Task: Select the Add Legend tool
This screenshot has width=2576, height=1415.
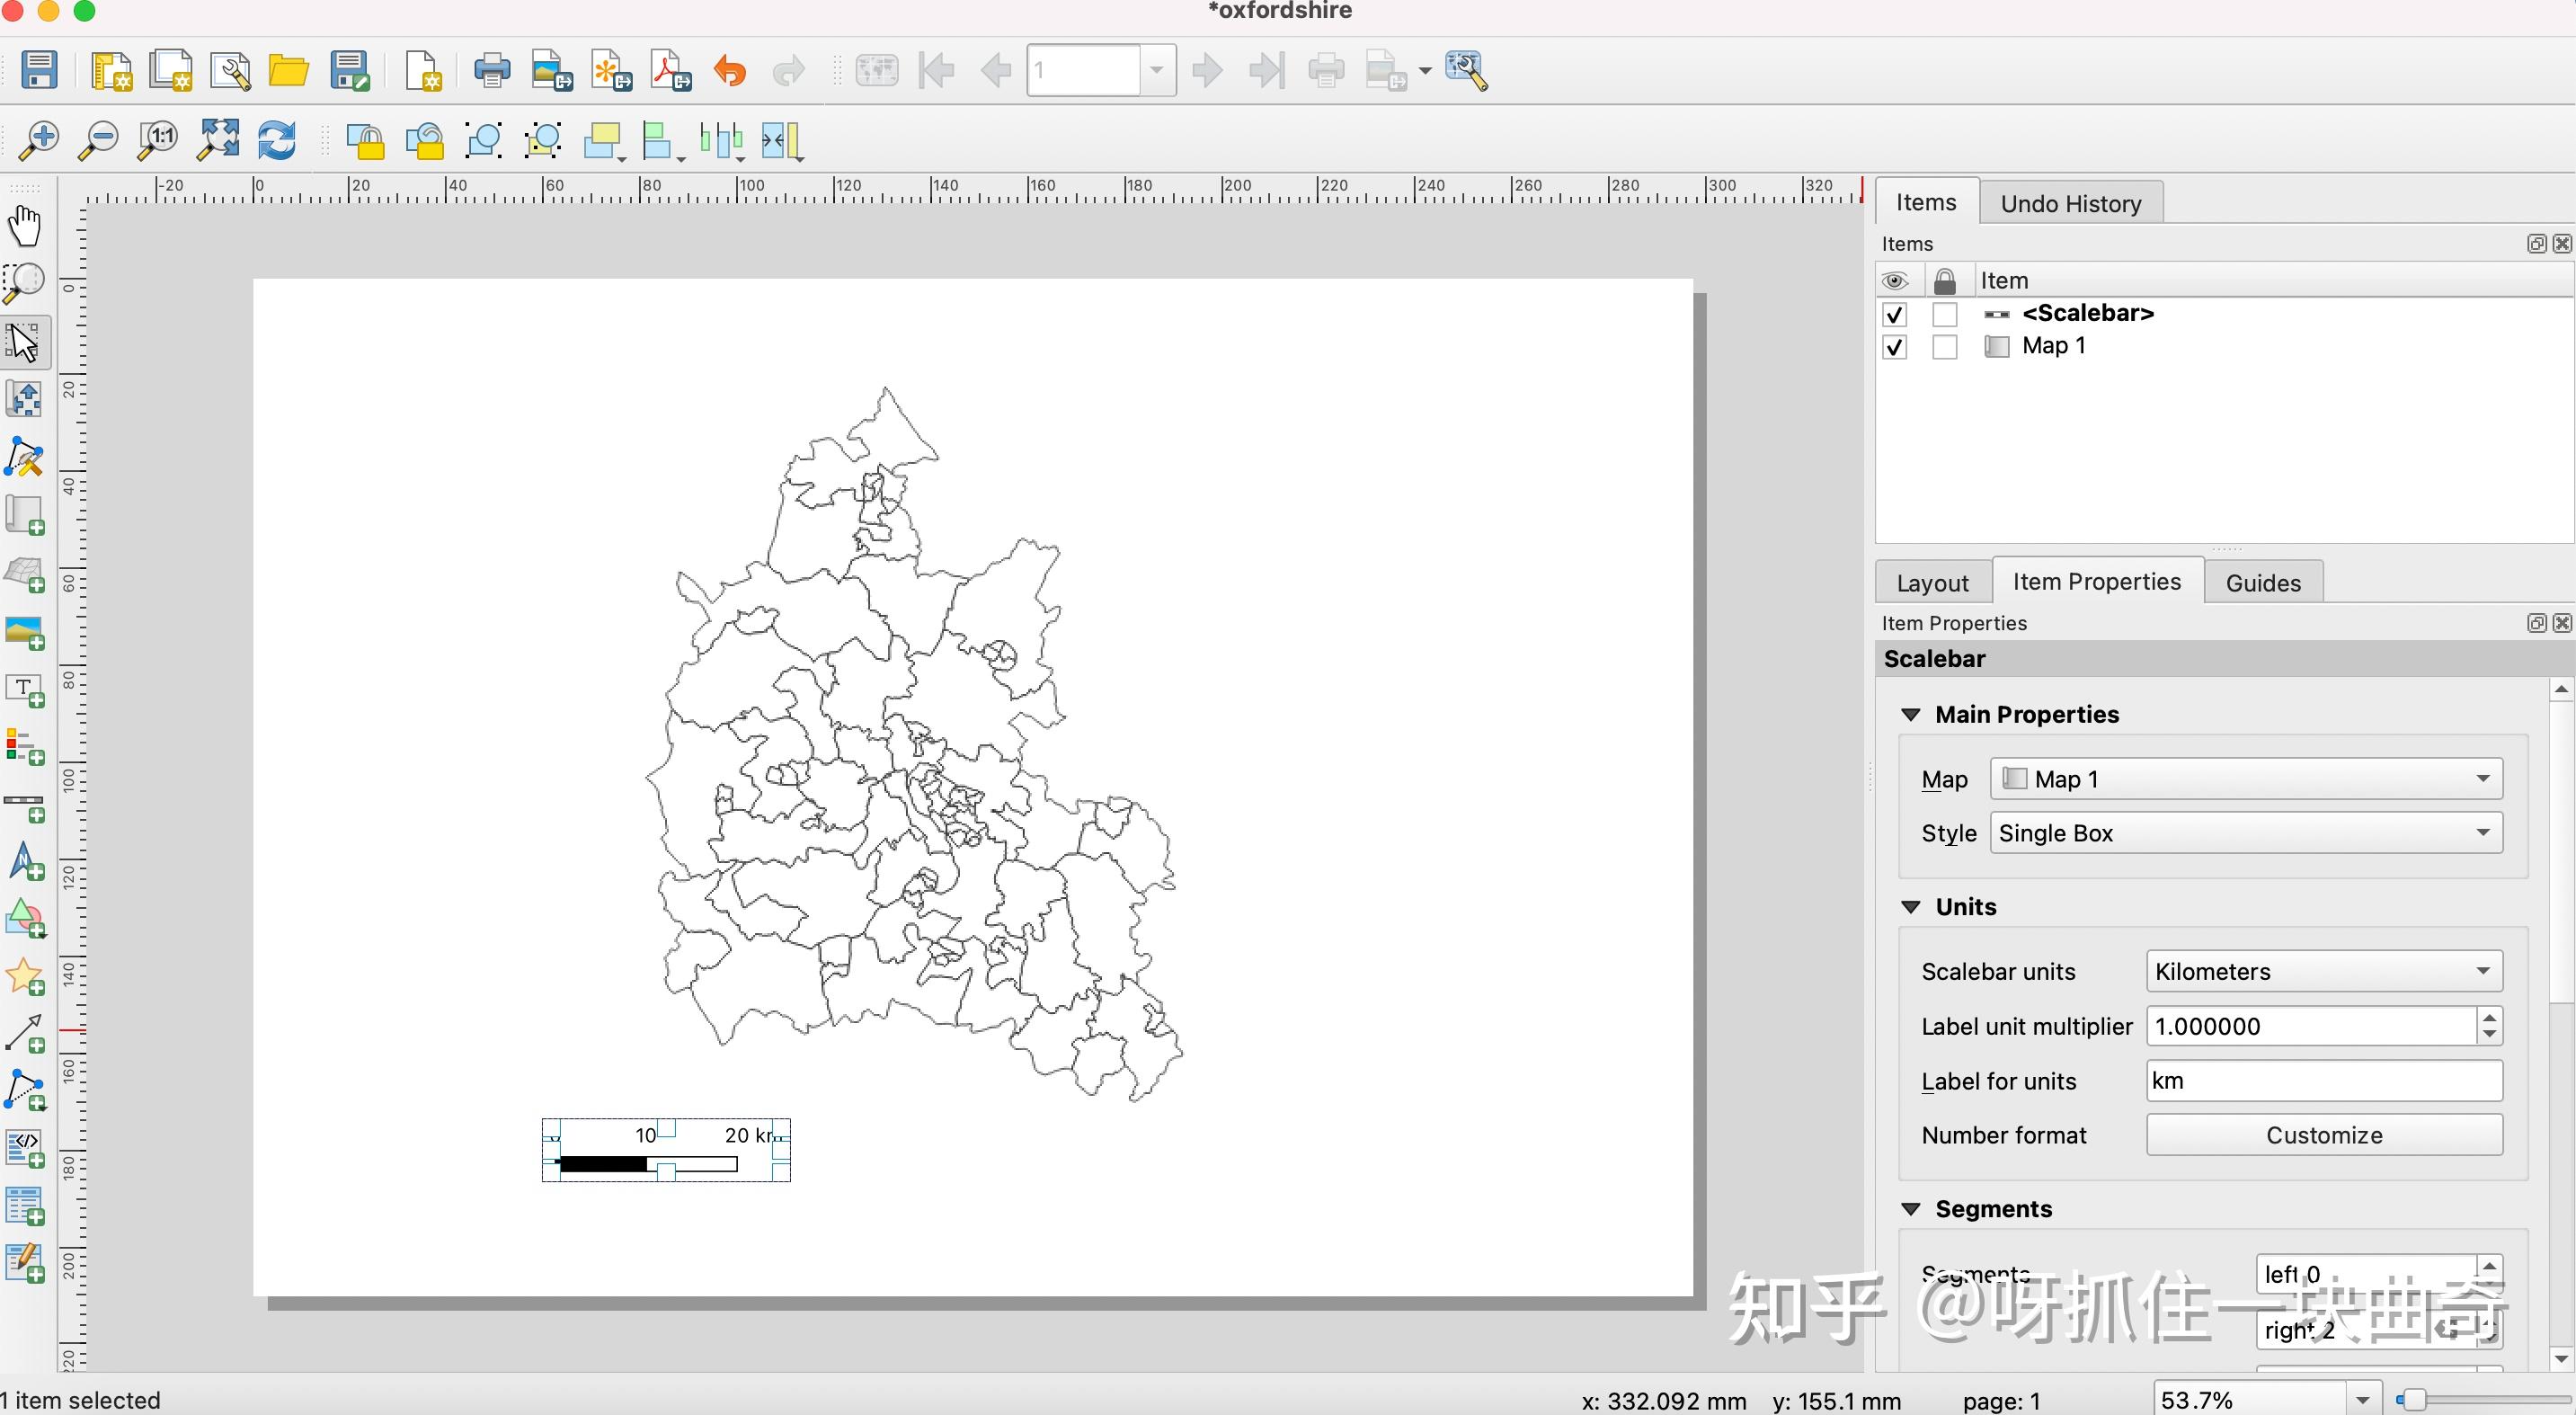Action: pos(24,746)
